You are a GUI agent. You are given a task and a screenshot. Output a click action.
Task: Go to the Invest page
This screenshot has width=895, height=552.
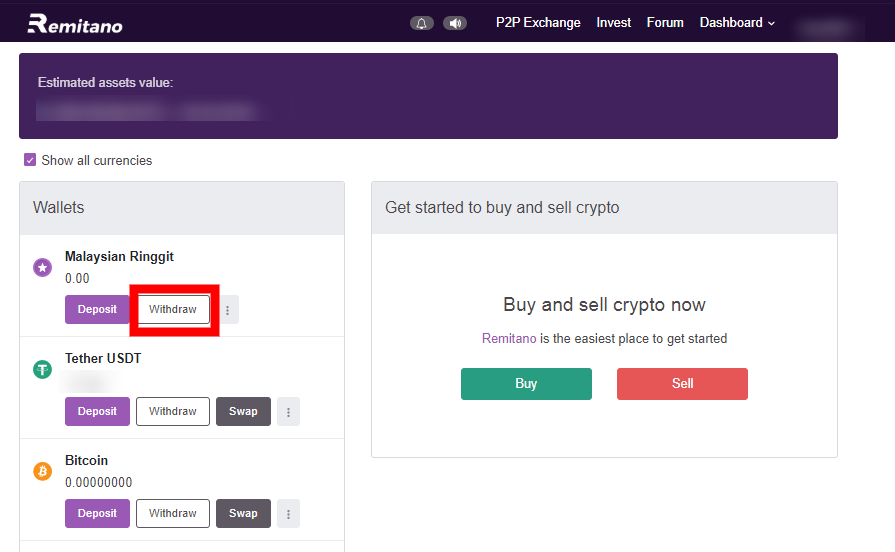(x=614, y=23)
